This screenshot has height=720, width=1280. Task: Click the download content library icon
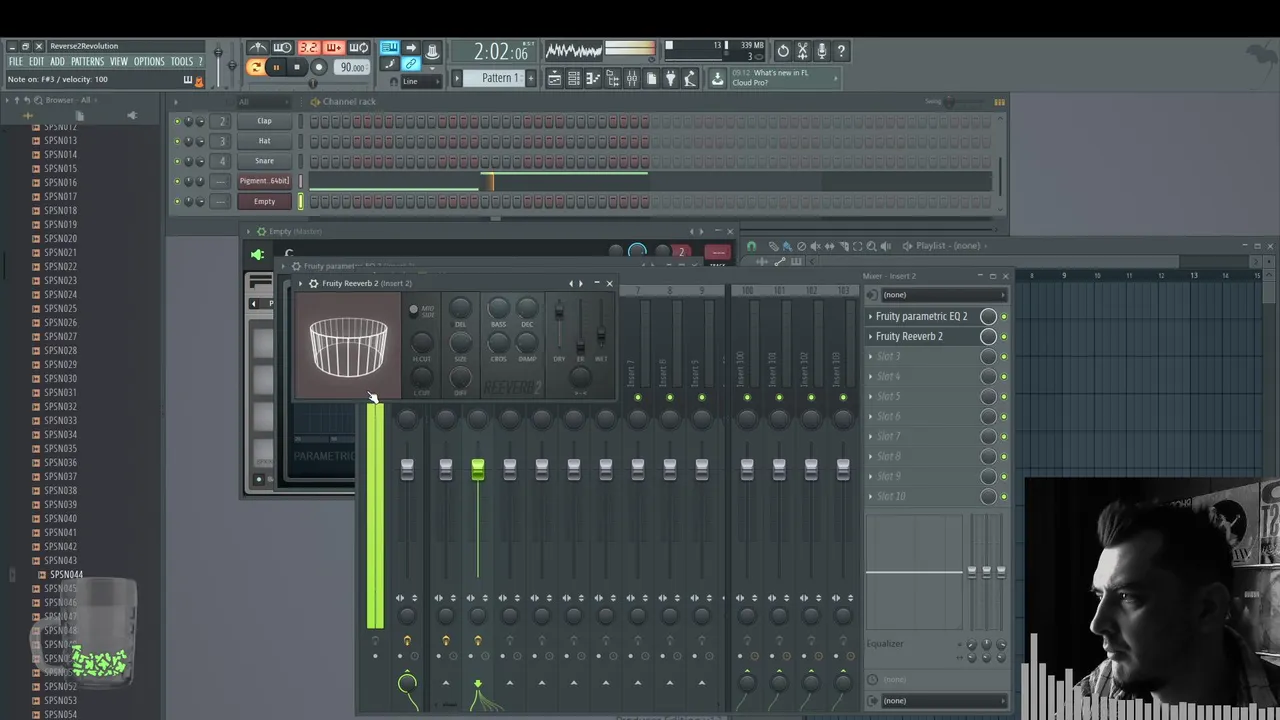(x=717, y=78)
